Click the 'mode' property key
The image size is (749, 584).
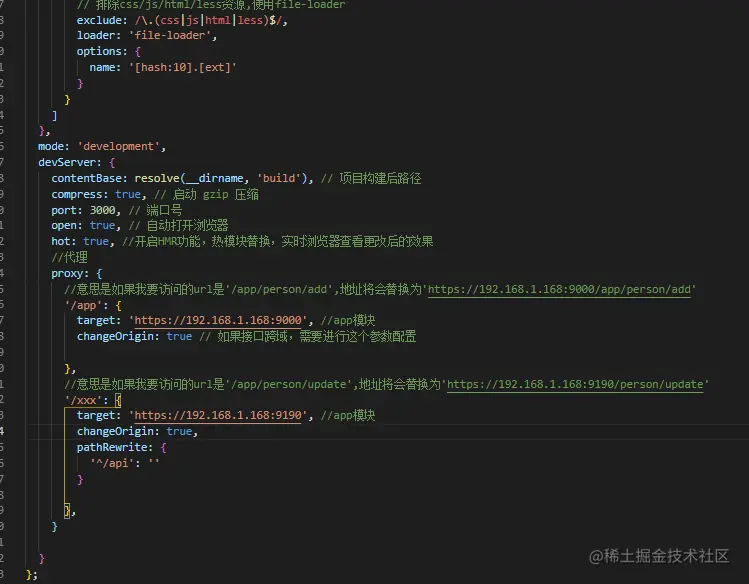tap(51, 146)
